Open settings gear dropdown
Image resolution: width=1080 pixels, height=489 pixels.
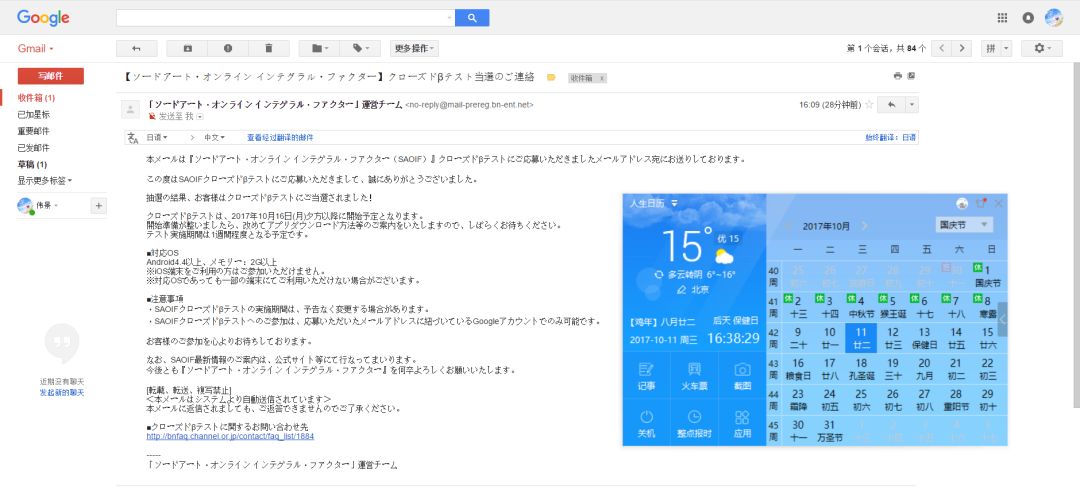1041,48
